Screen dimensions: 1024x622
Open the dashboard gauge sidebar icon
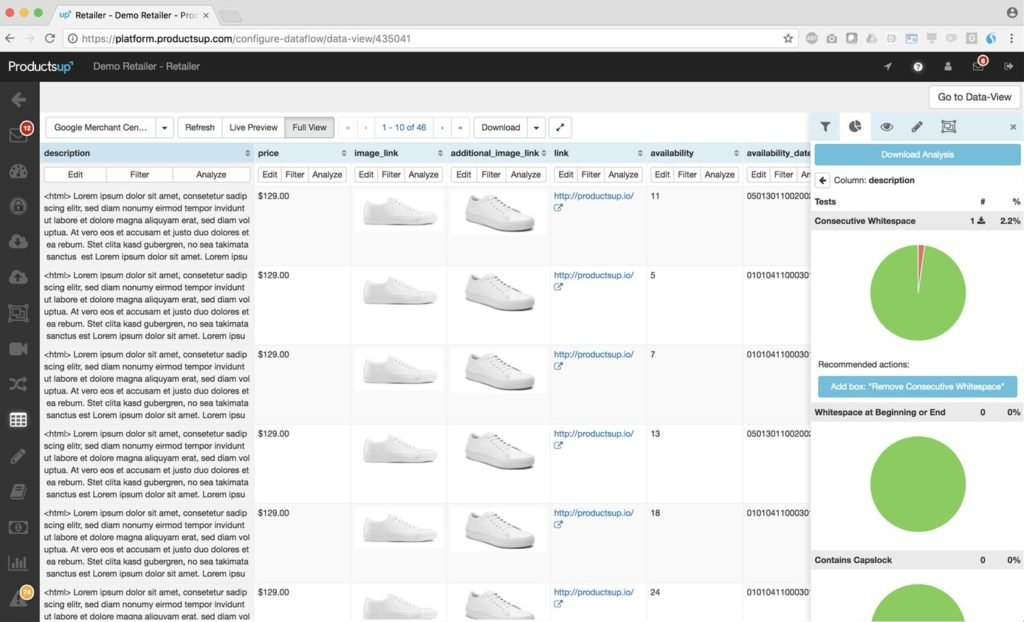coord(18,171)
